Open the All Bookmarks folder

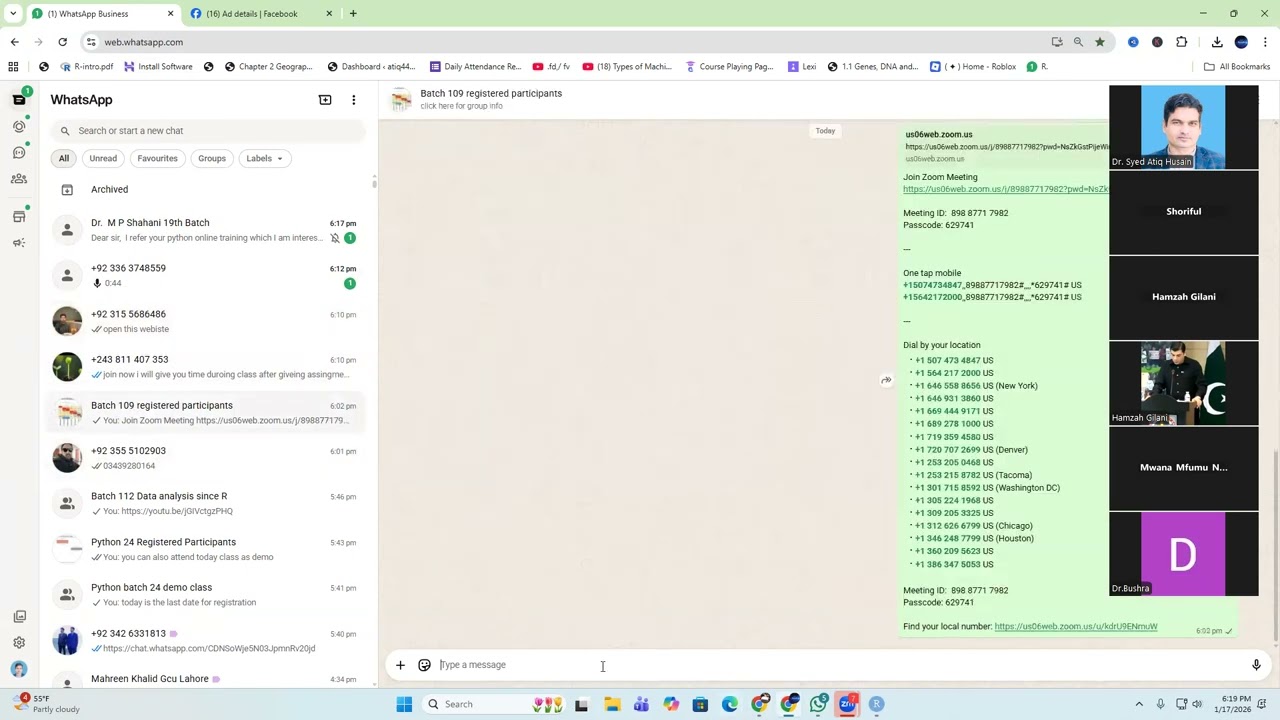[1237, 66]
